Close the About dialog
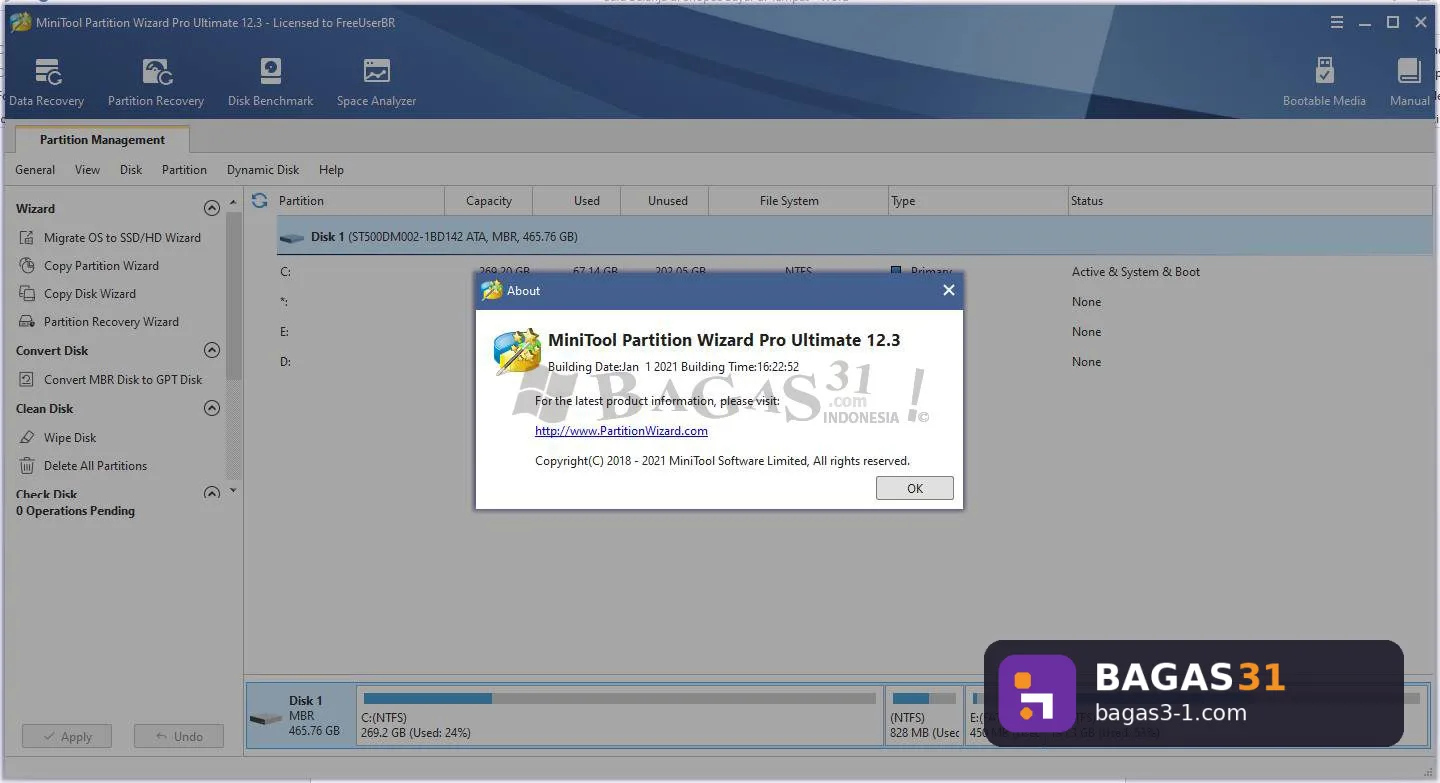The image size is (1440, 783). tap(949, 290)
